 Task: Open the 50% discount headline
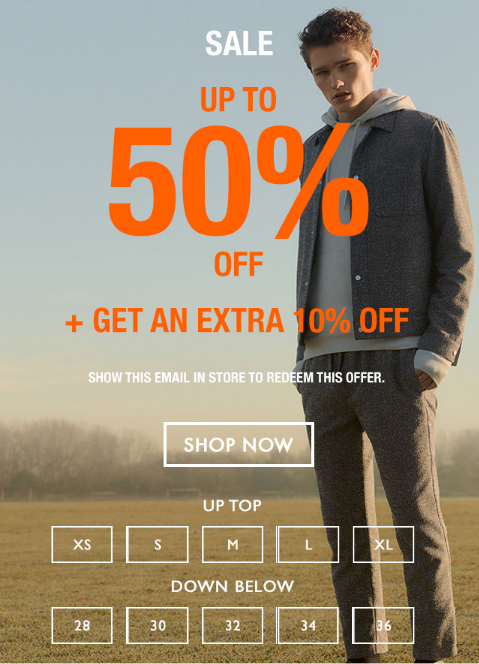coord(238,181)
